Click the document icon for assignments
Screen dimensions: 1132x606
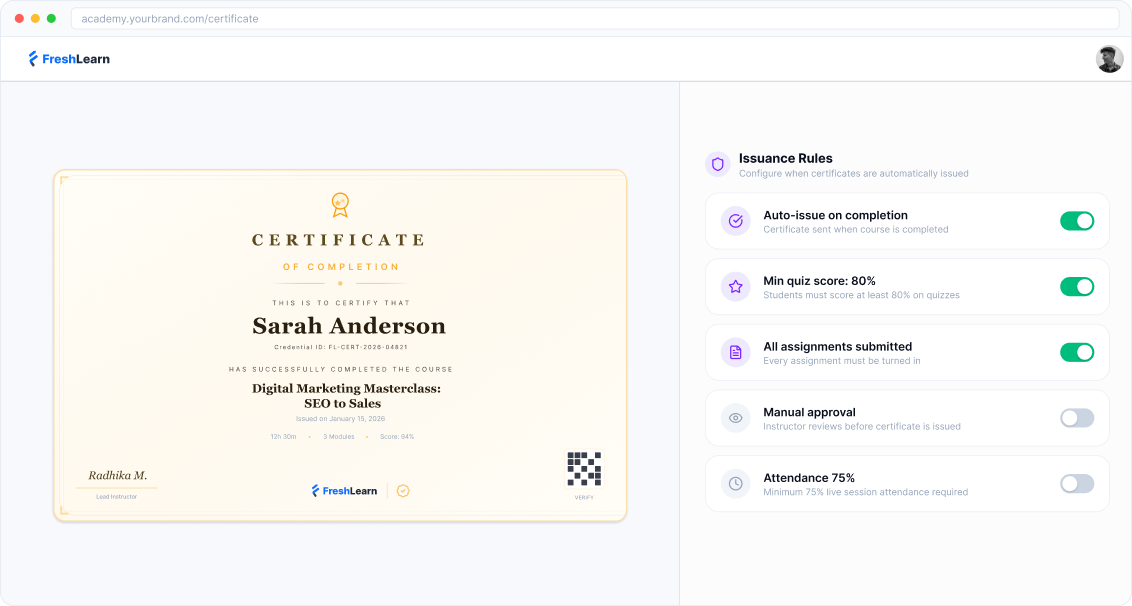coord(736,352)
